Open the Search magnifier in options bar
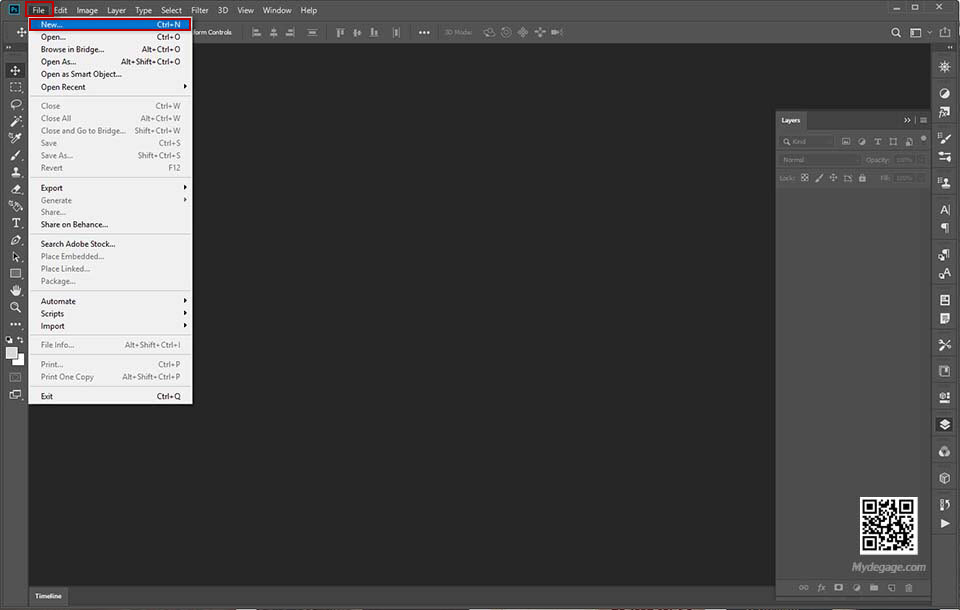Image resolution: width=960 pixels, height=610 pixels. click(896, 32)
